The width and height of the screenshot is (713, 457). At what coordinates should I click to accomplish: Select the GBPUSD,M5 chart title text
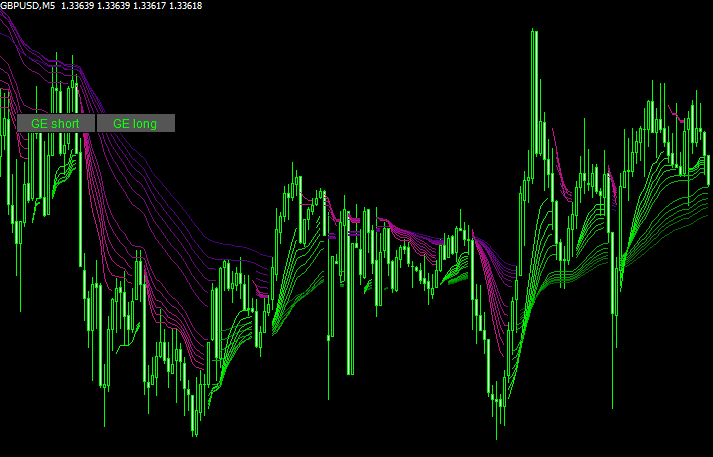(27, 6)
